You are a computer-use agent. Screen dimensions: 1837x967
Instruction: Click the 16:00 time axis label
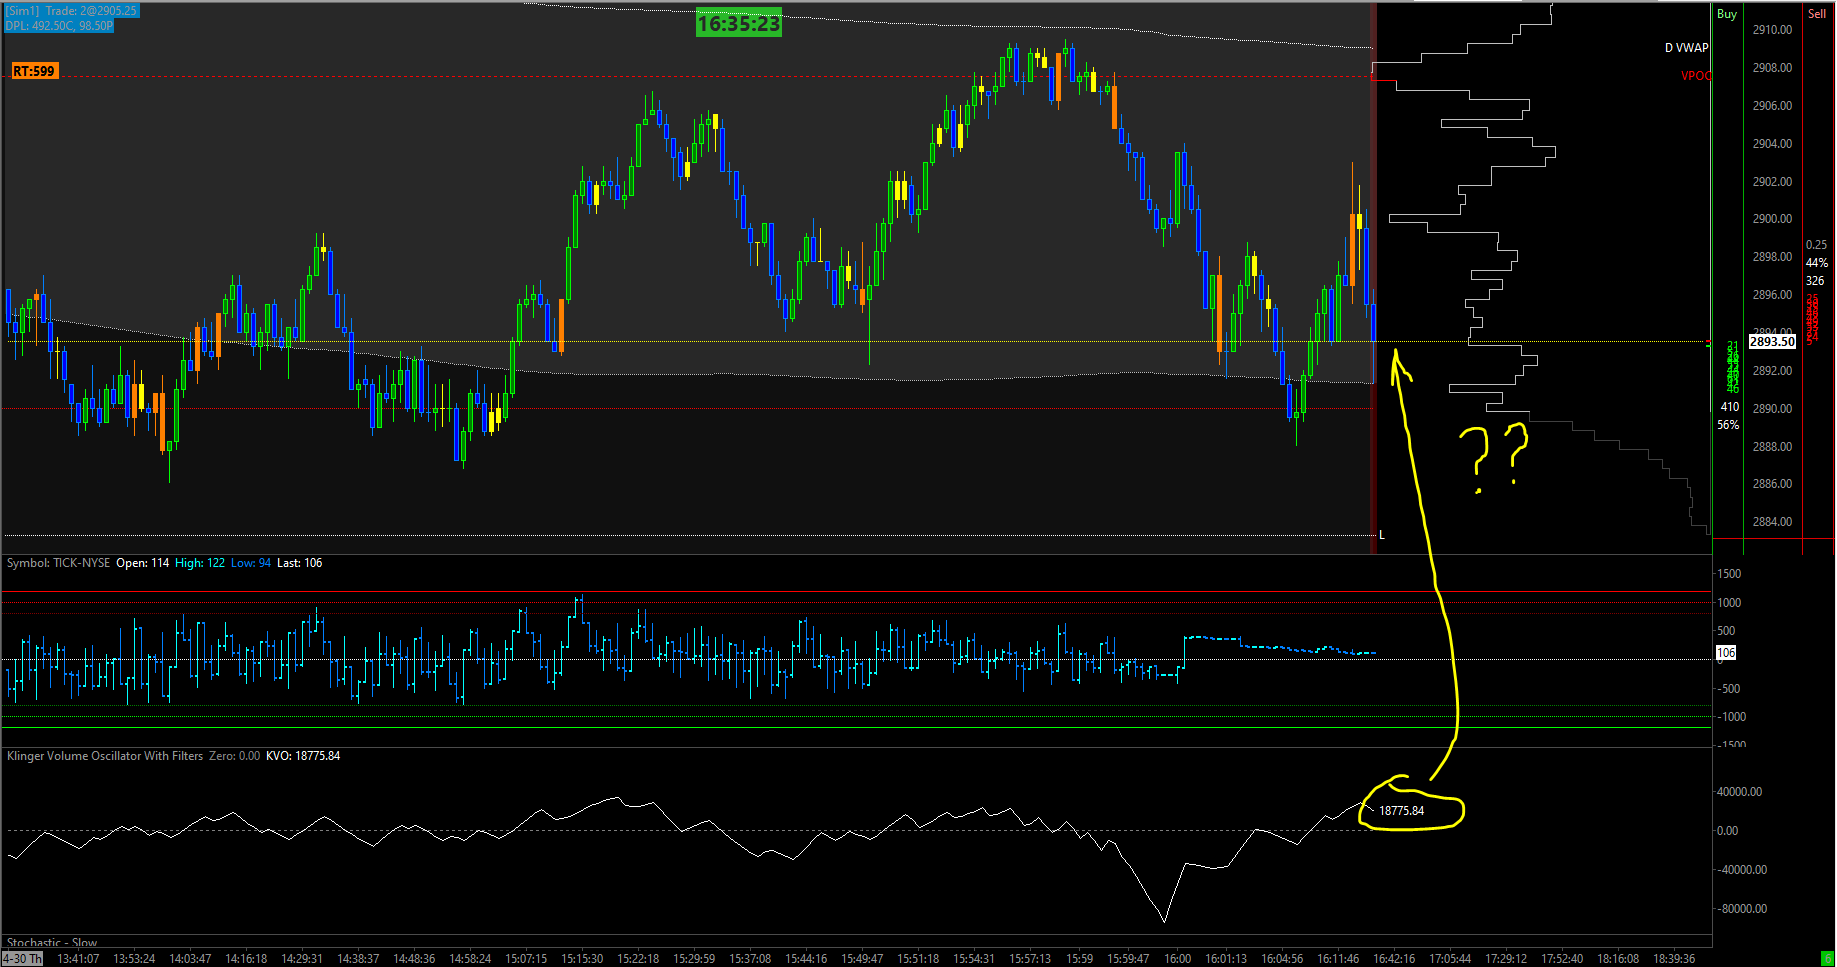point(1178,959)
